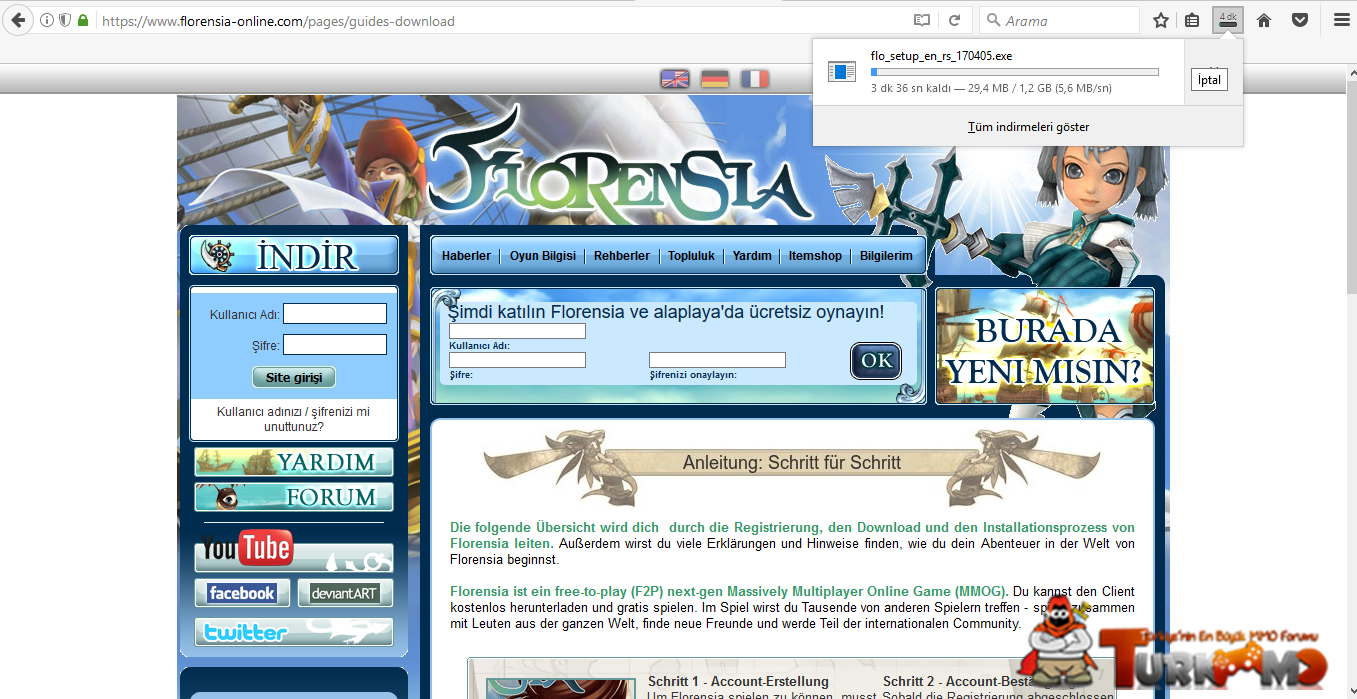This screenshot has width=1357, height=699.
Task: Open the Firefox hamburger menu
Action: [x=1341, y=21]
